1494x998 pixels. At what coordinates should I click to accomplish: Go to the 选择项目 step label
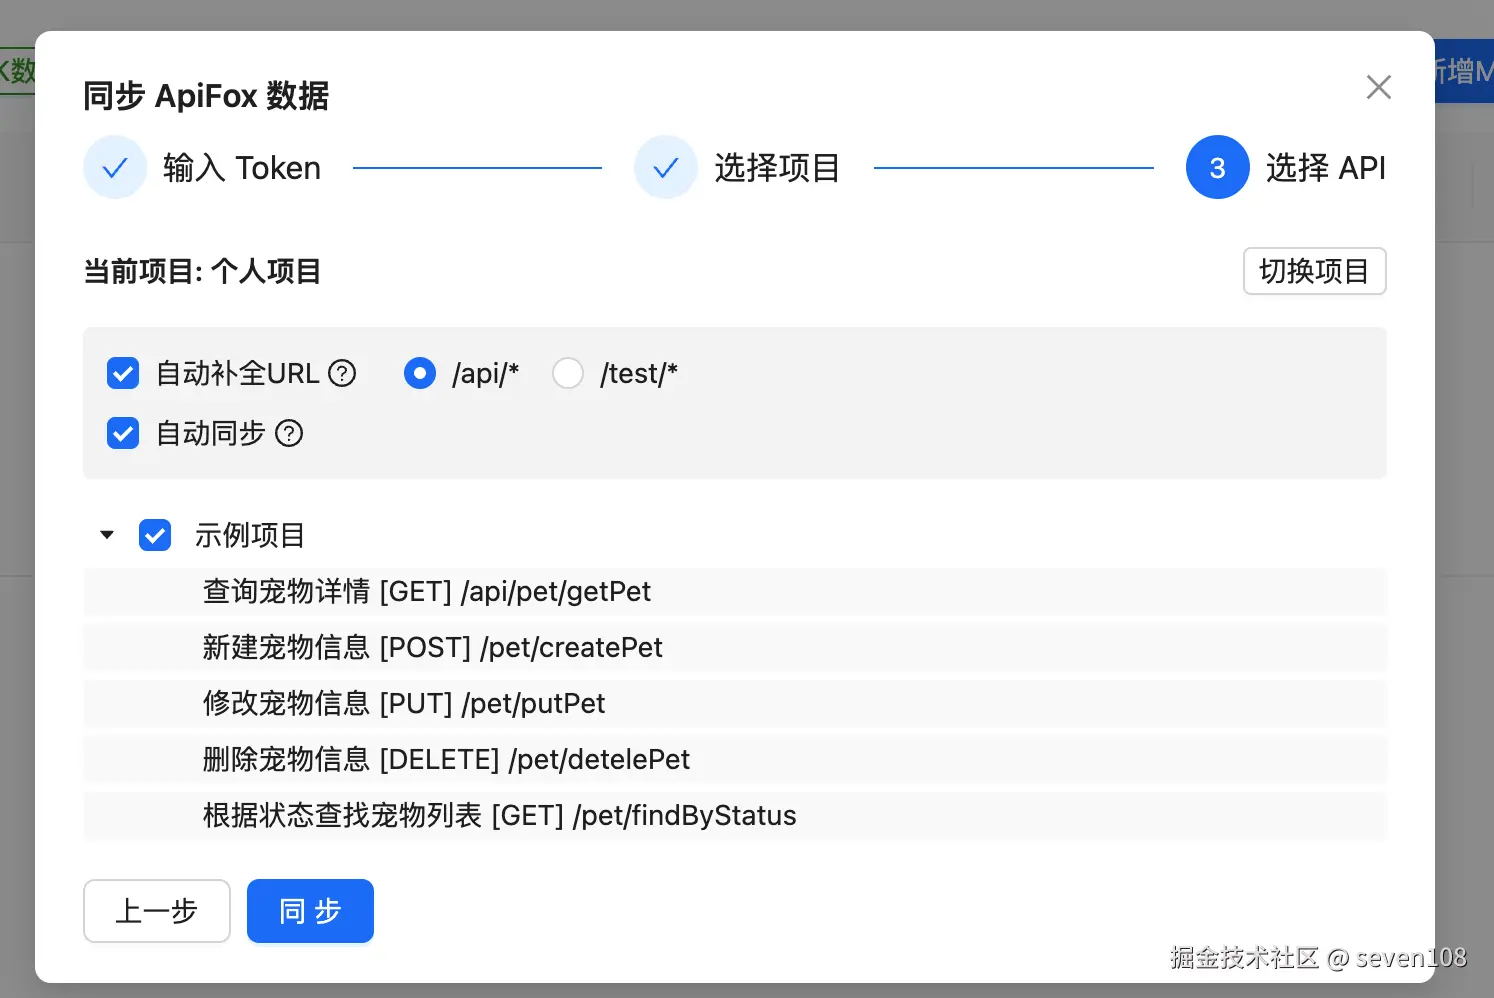tap(778, 167)
